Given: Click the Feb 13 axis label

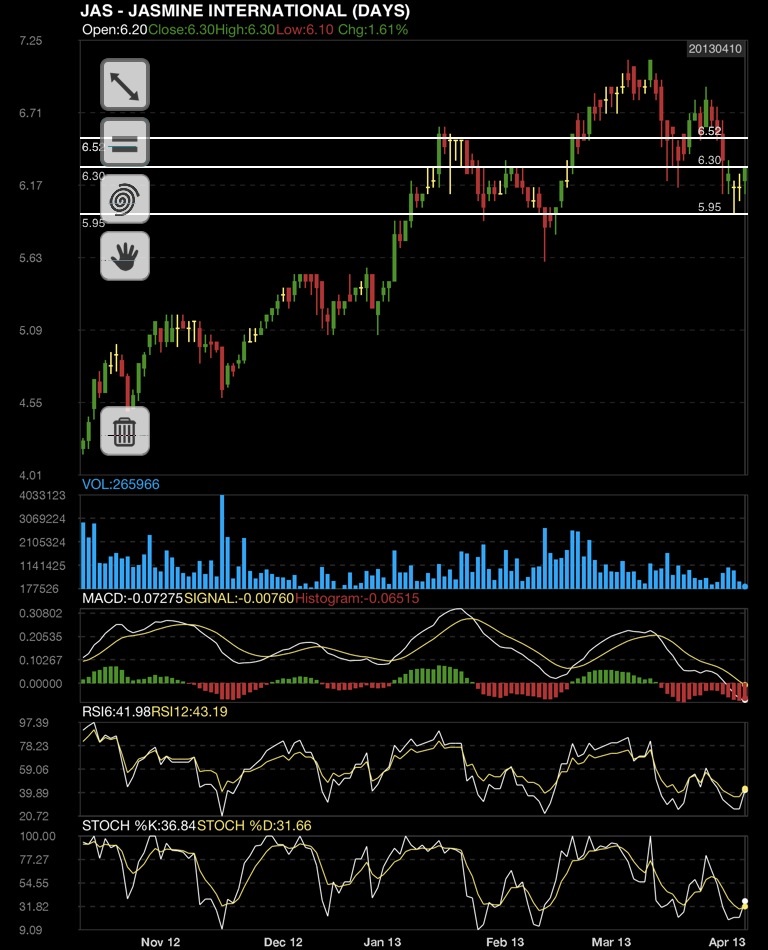Looking at the screenshot, I should click(505, 942).
